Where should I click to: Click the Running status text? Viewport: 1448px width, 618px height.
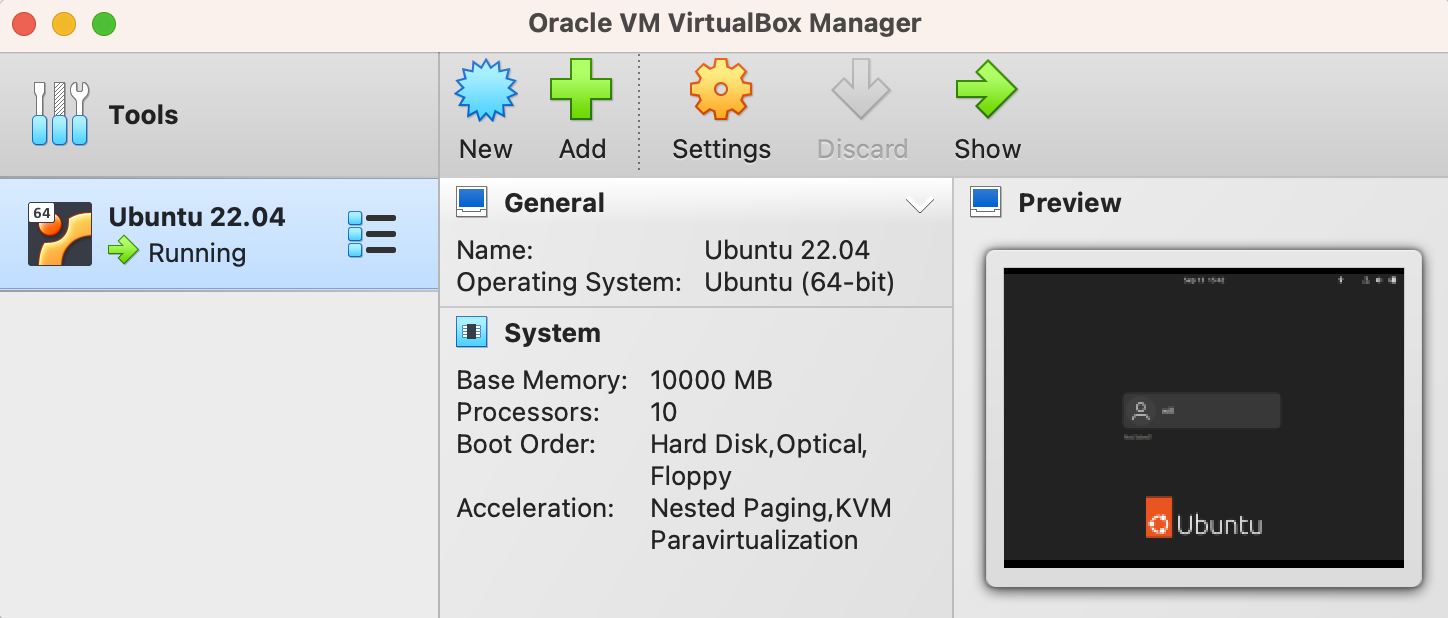(197, 253)
